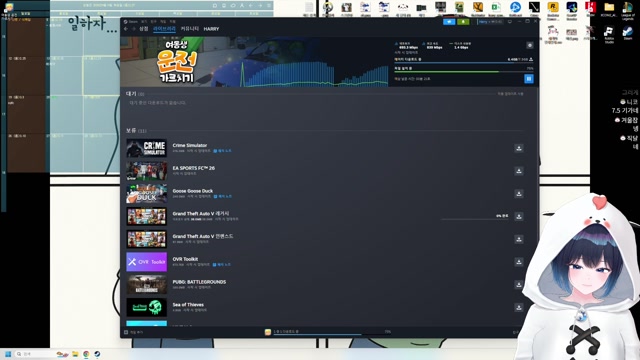Viewport: 640px width, 360px height.
Task: Select the "OVR Toolkit" title text
Action: pos(185,259)
